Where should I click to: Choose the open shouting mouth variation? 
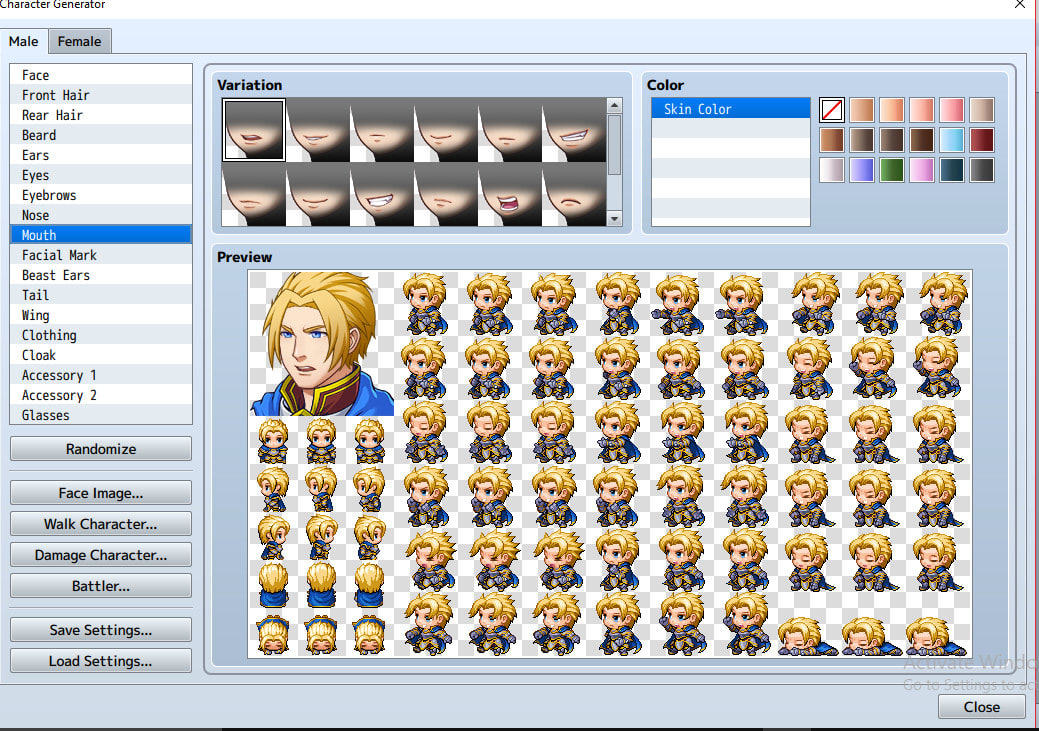(x=510, y=194)
